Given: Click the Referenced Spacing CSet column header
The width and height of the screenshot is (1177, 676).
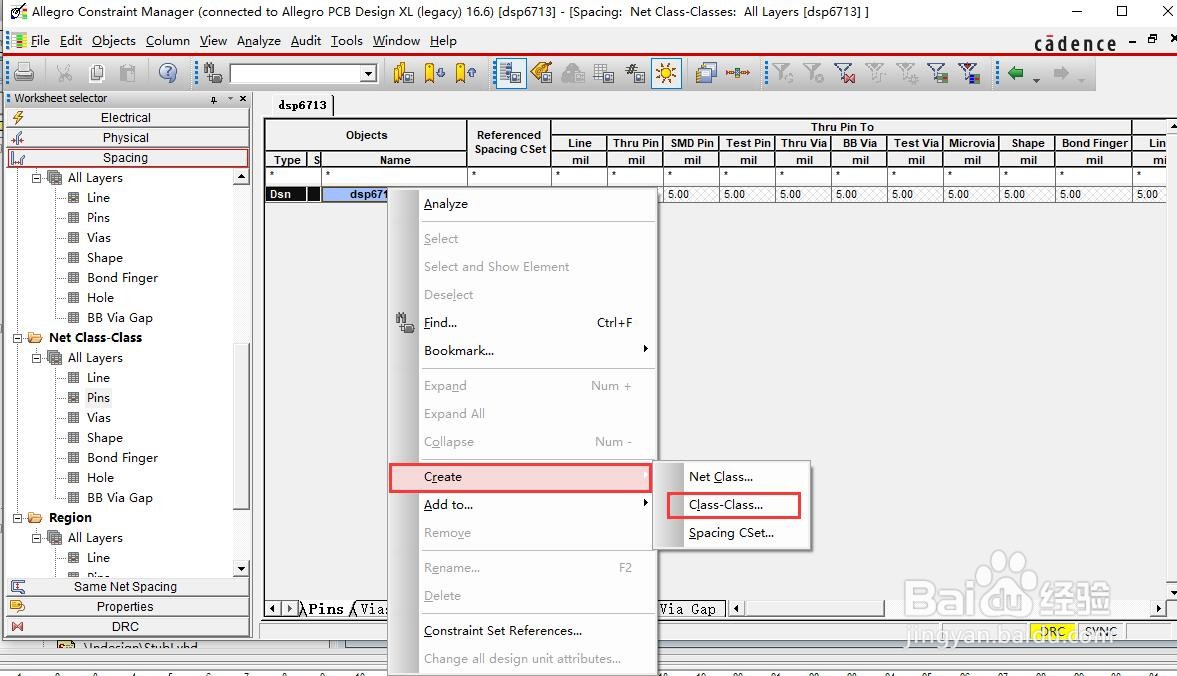Looking at the screenshot, I should point(509,143).
